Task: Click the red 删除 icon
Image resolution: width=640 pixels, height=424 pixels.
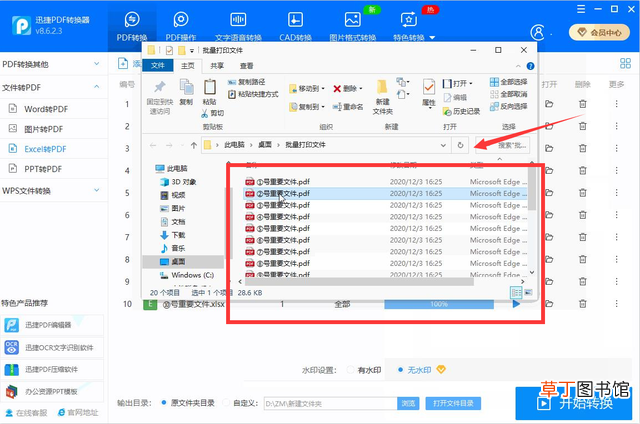Action: 337,89
